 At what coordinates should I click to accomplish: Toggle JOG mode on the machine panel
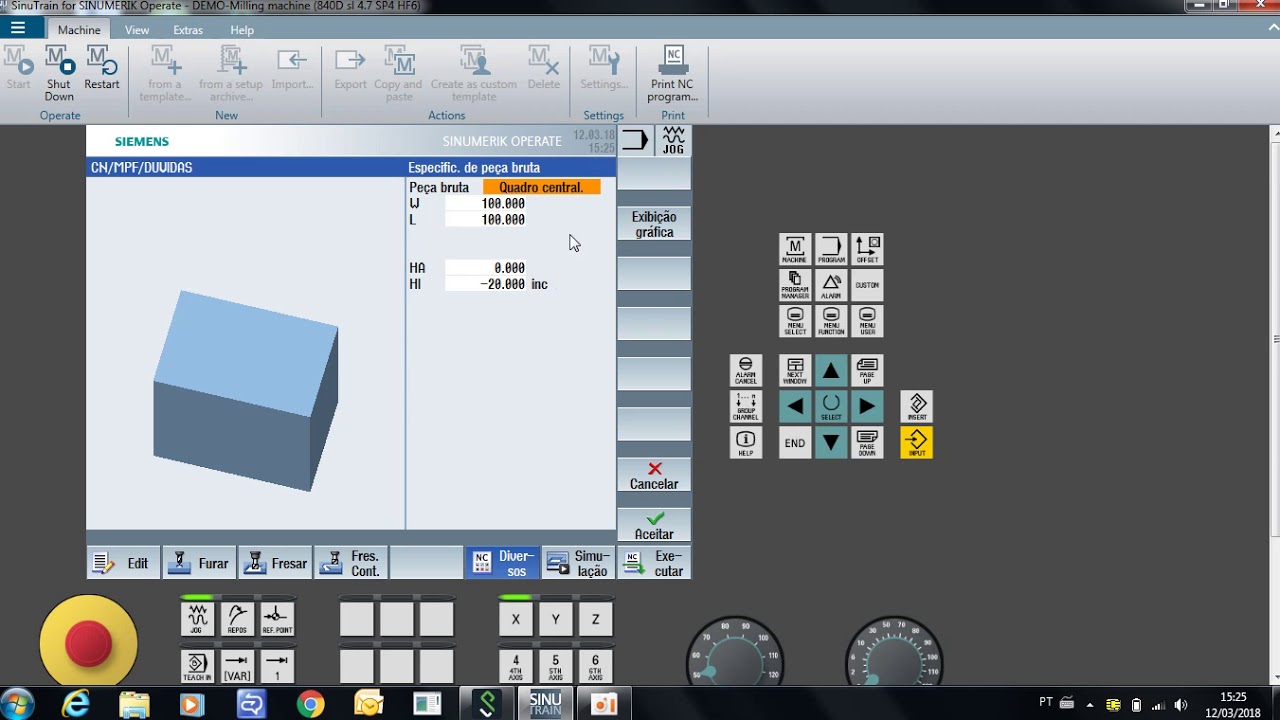pos(197,619)
